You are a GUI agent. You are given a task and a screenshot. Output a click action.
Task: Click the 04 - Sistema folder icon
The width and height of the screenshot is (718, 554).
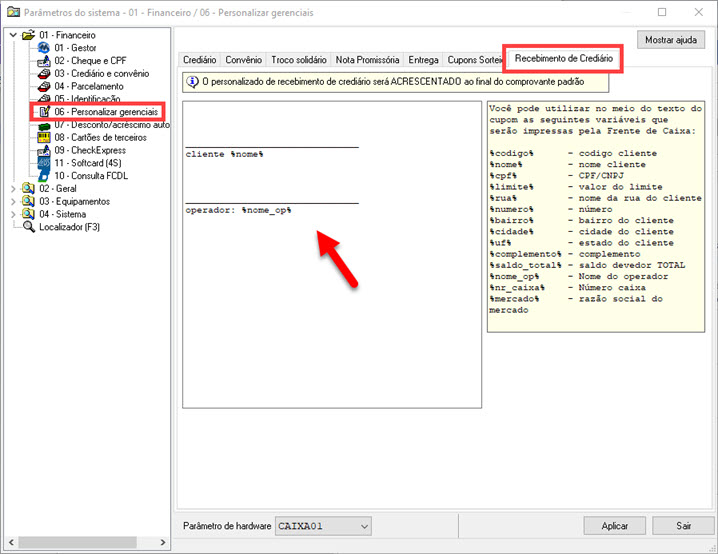pos(28,214)
